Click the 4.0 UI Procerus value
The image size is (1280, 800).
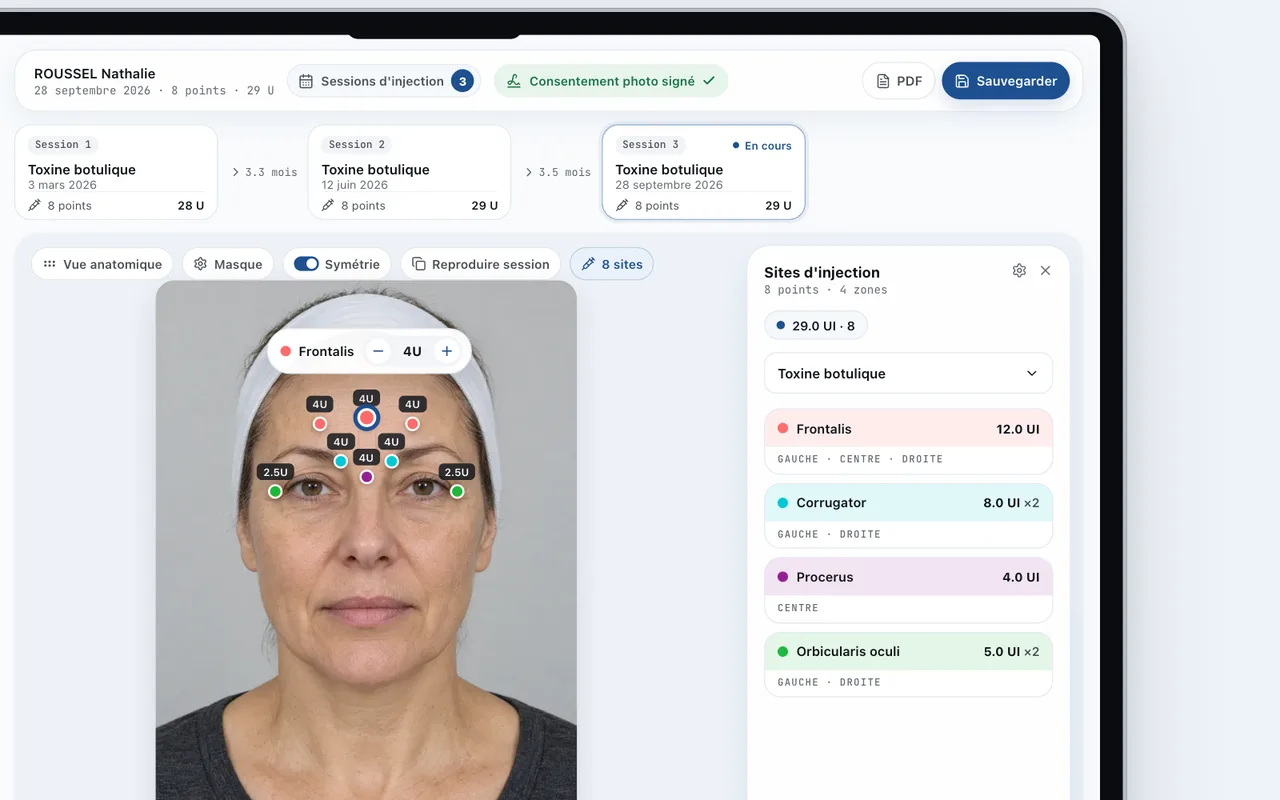point(1021,577)
